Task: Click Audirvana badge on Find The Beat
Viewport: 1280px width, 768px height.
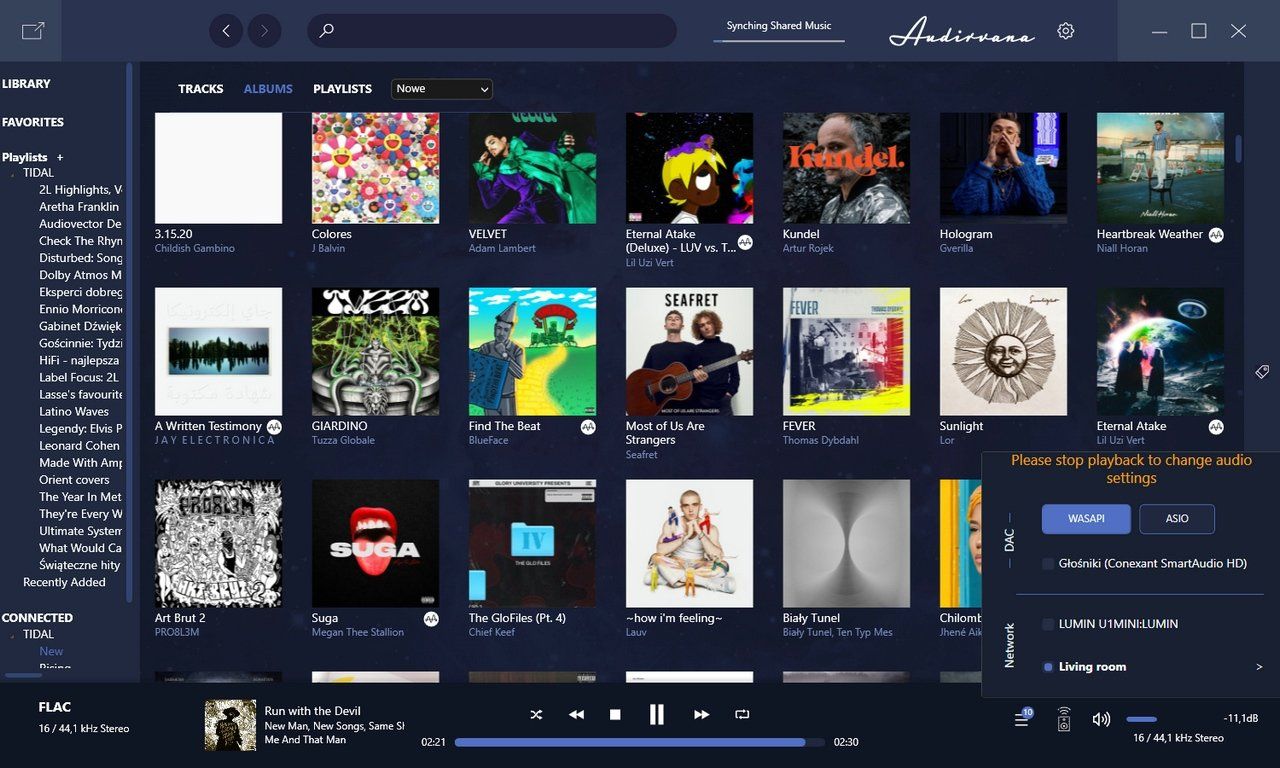Action: 588,427
